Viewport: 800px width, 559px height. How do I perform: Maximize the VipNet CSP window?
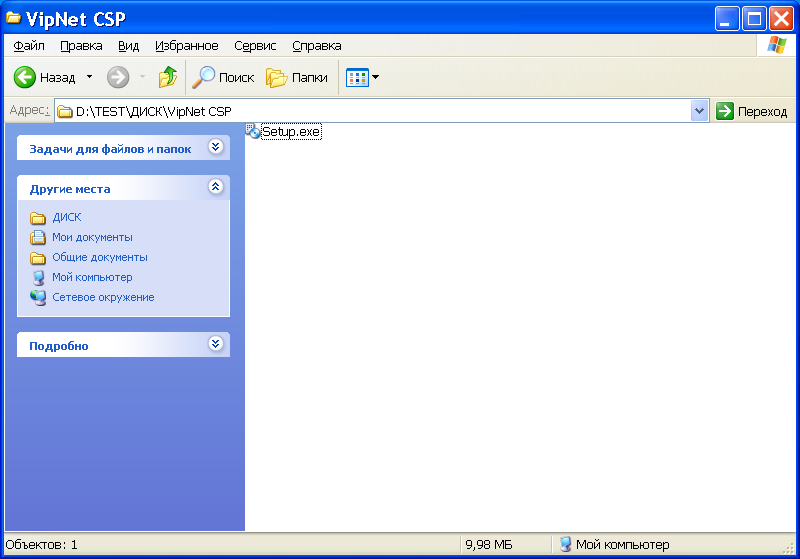(x=754, y=19)
